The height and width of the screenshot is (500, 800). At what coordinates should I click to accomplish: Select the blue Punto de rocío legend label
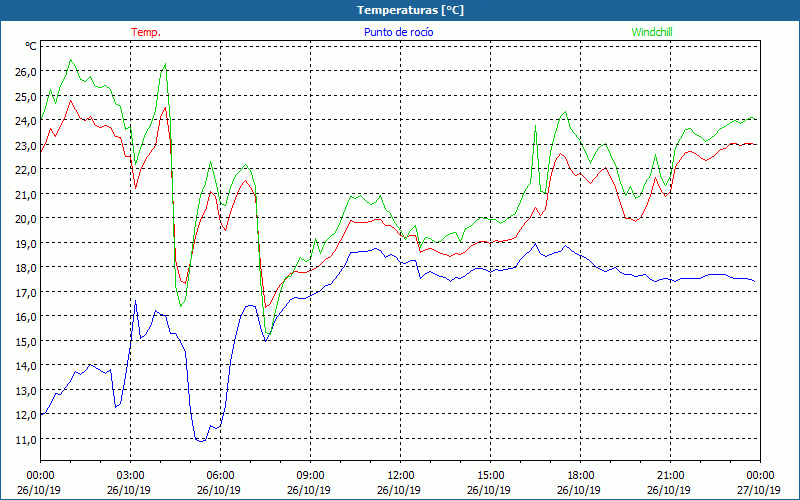398,32
